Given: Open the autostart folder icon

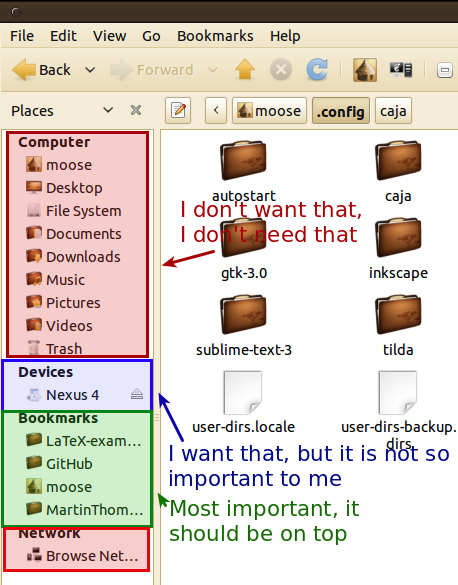Looking at the screenshot, I should click(x=243, y=160).
